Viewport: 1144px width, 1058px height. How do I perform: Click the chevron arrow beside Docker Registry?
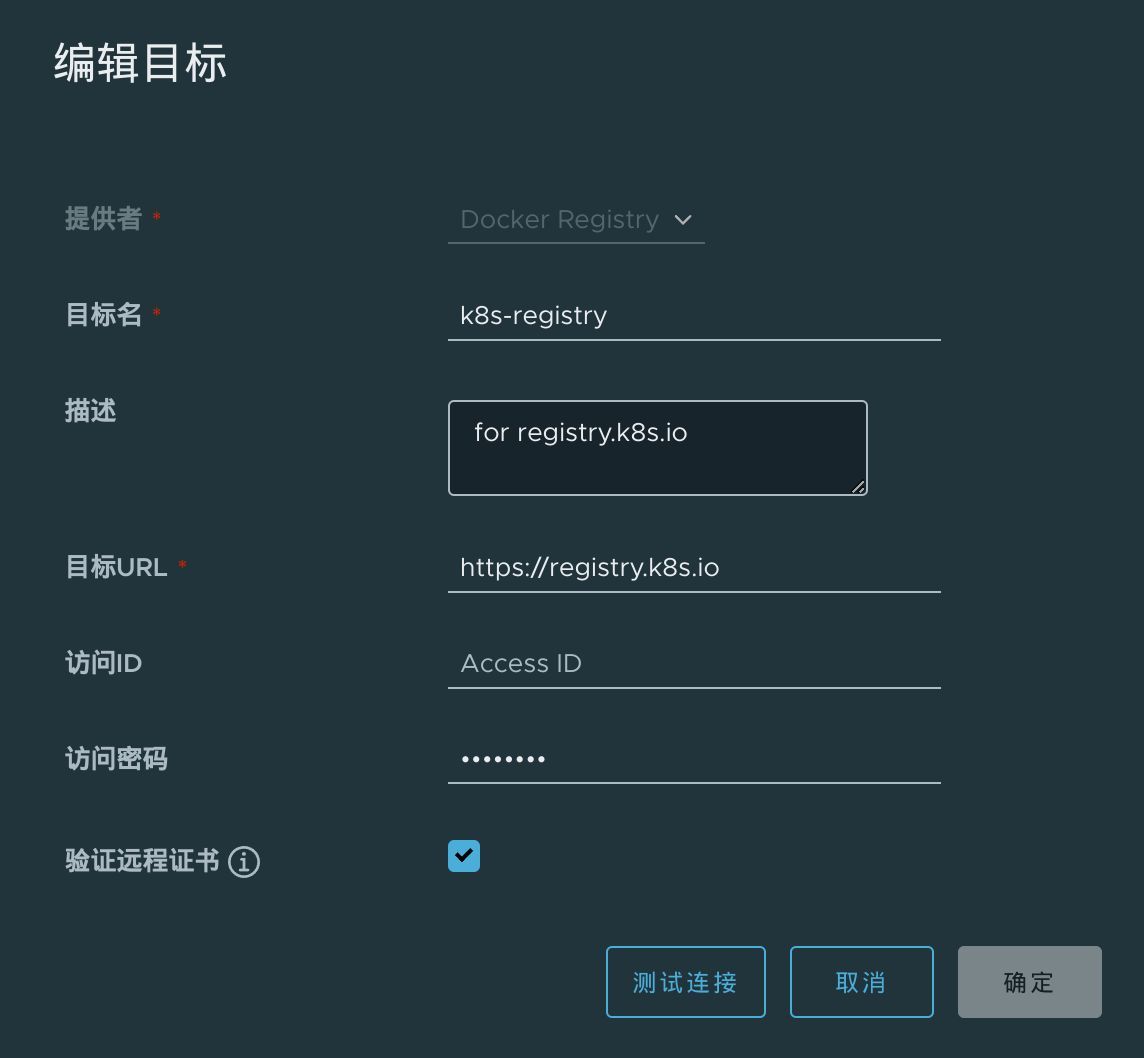684,220
